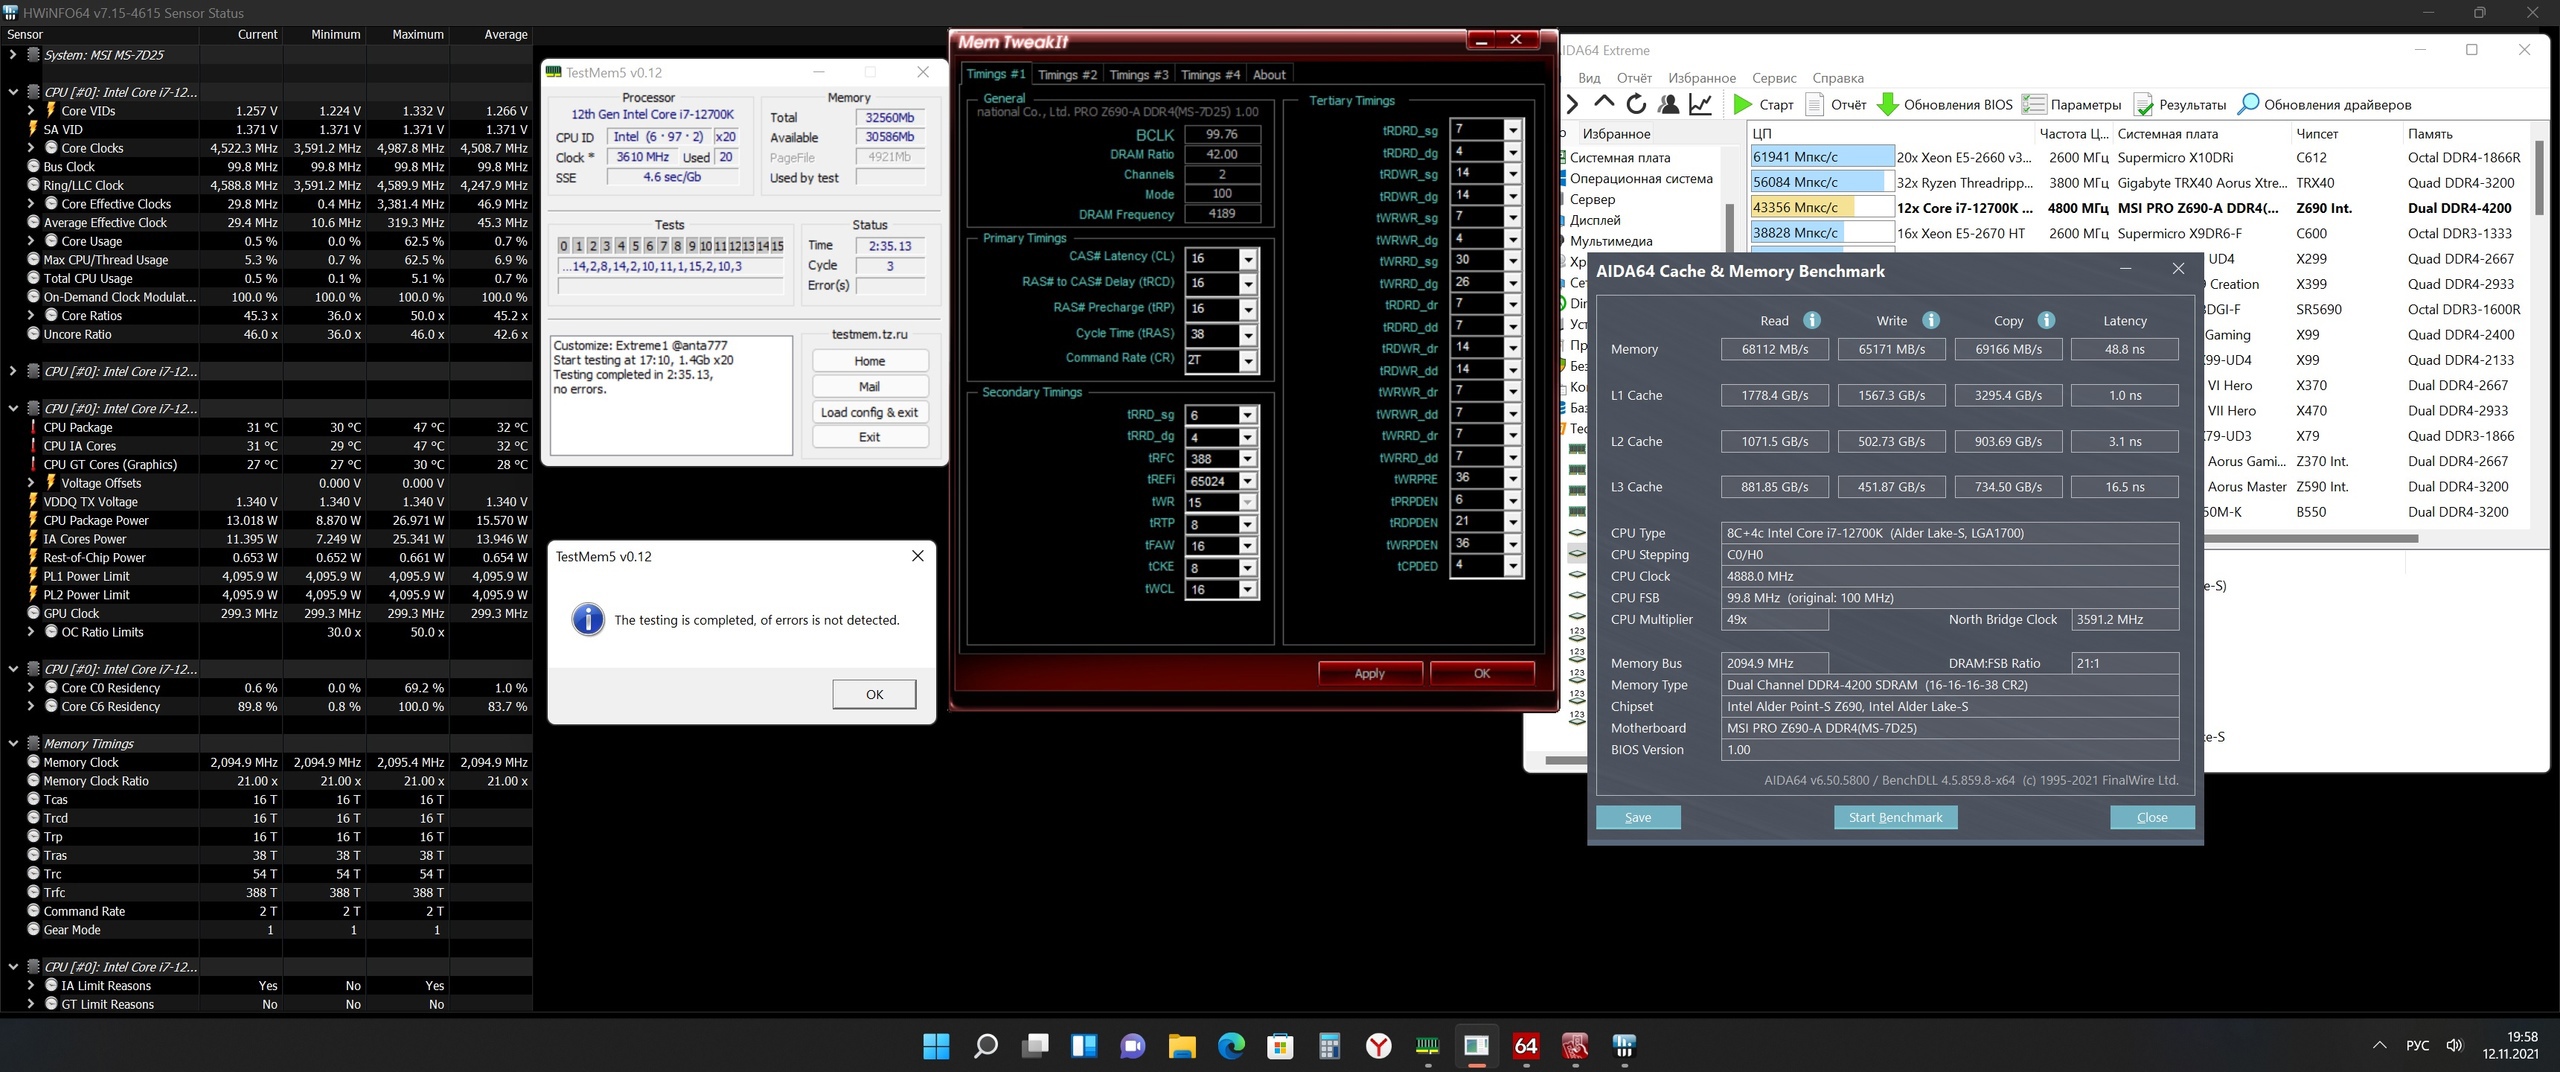Launch Microsoft Edge from the taskbar
Image resolution: width=2560 pixels, height=1072 pixels.
coord(1231,1046)
